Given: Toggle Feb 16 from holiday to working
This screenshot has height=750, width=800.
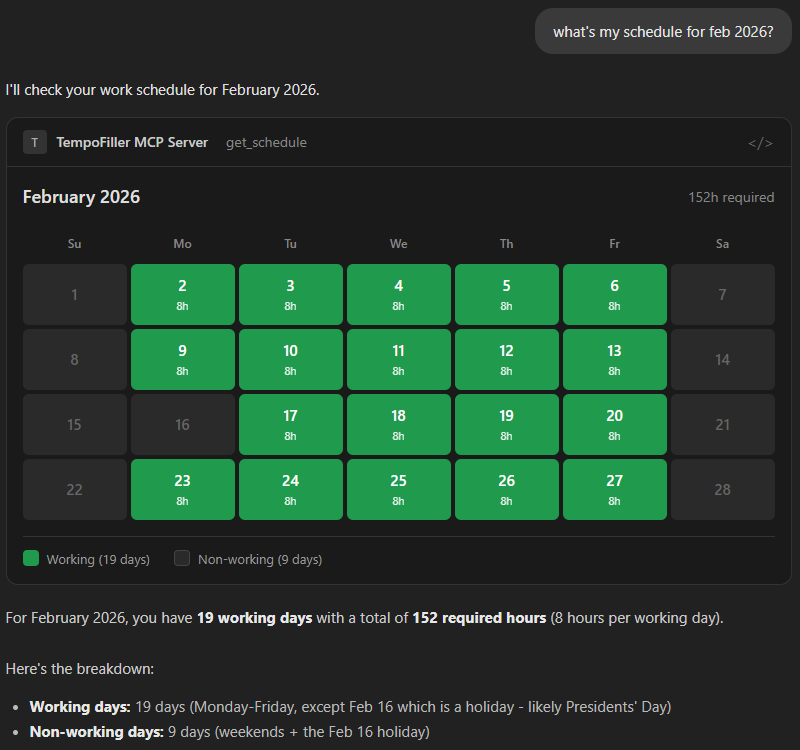Looking at the screenshot, I should pos(182,424).
